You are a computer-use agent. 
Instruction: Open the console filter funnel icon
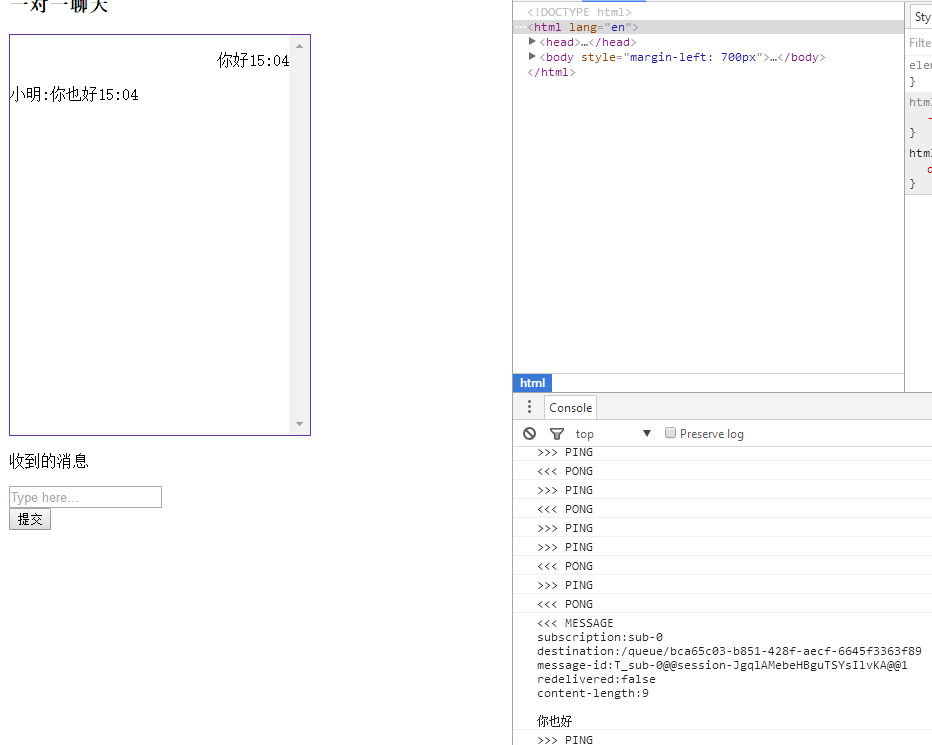[556, 434]
